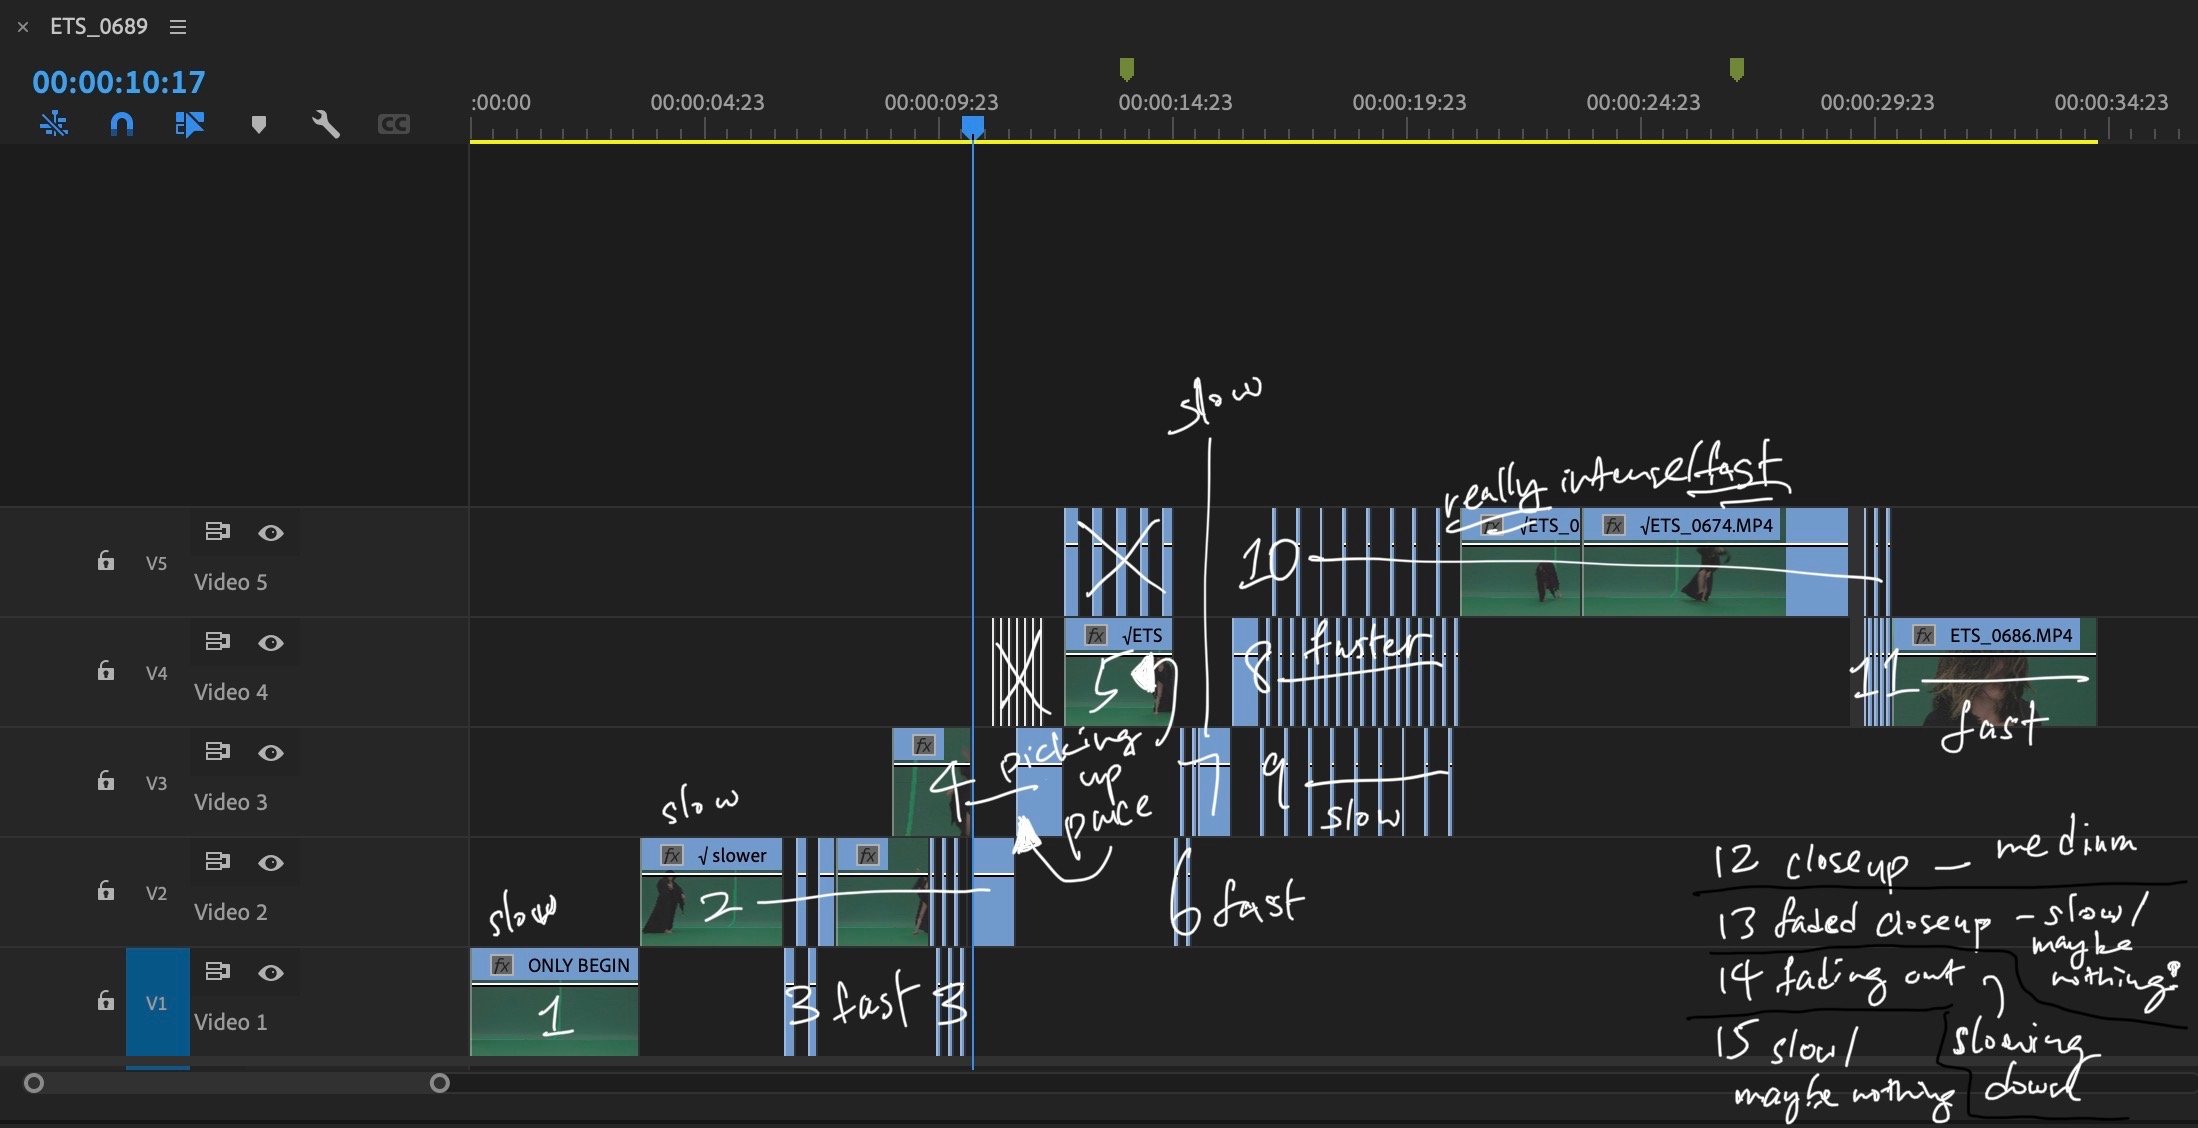This screenshot has height=1128, width=2198.
Task: Click fx badge on slower clip
Action: pos(672,855)
